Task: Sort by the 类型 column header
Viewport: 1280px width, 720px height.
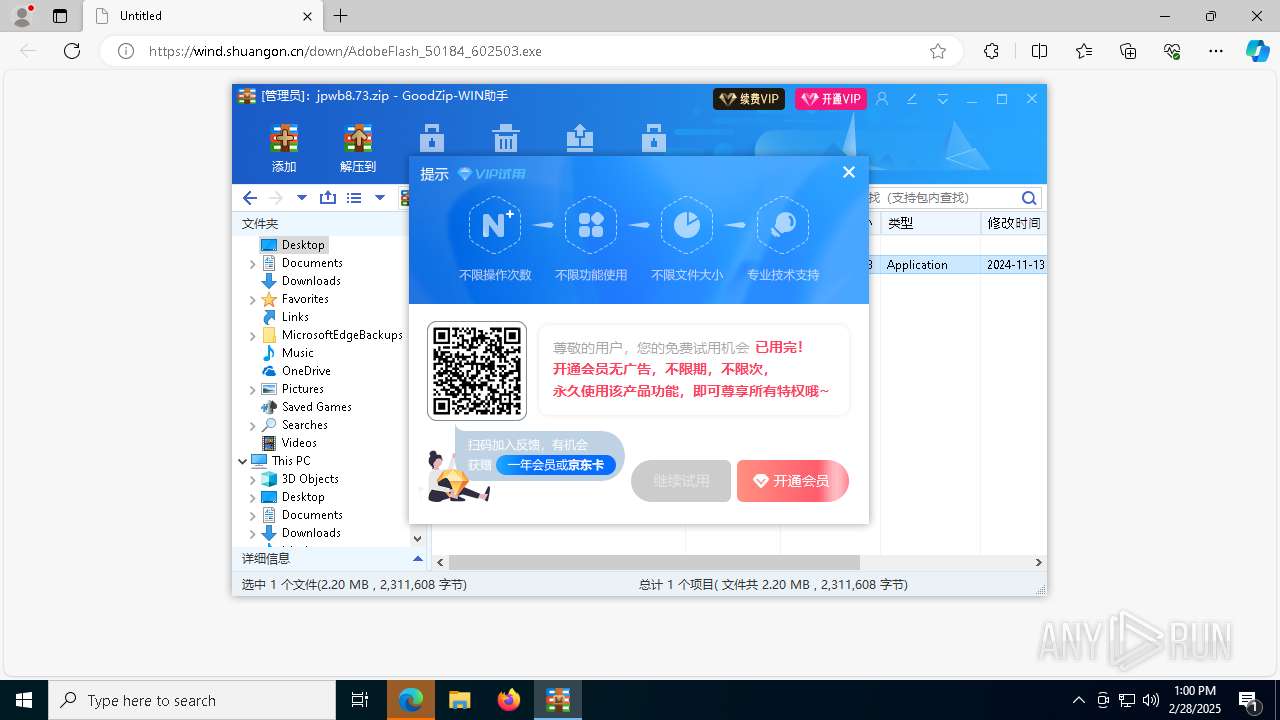Action: [x=930, y=223]
